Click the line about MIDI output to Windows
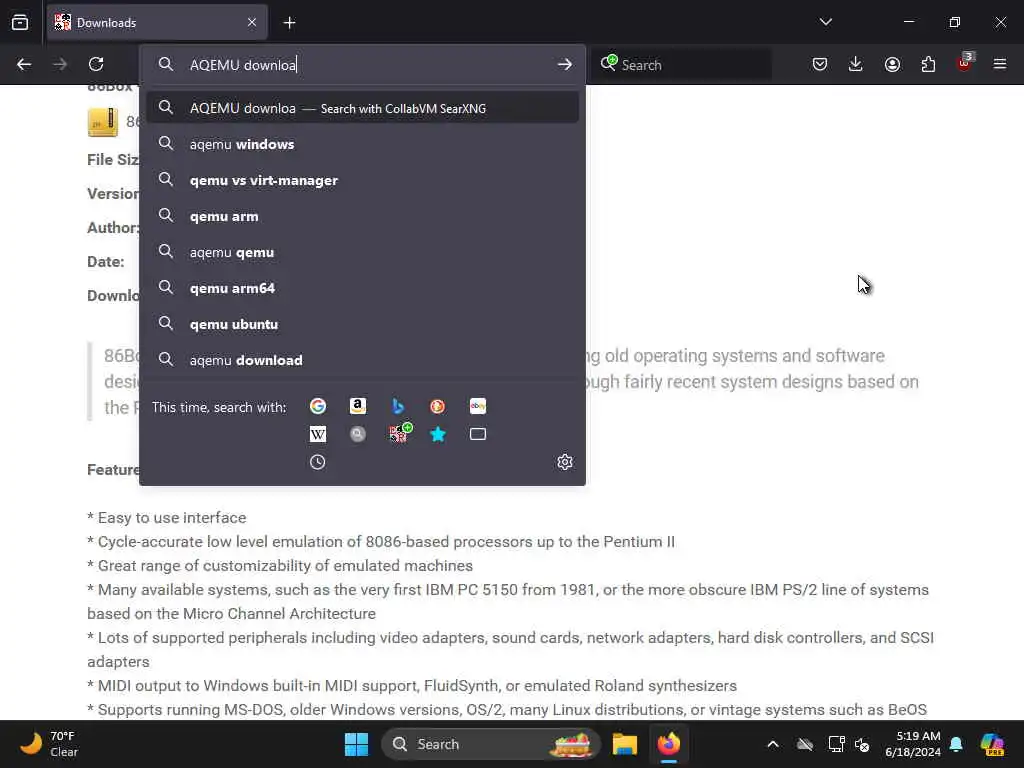The image size is (1024, 768). click(x=411, y=686)
